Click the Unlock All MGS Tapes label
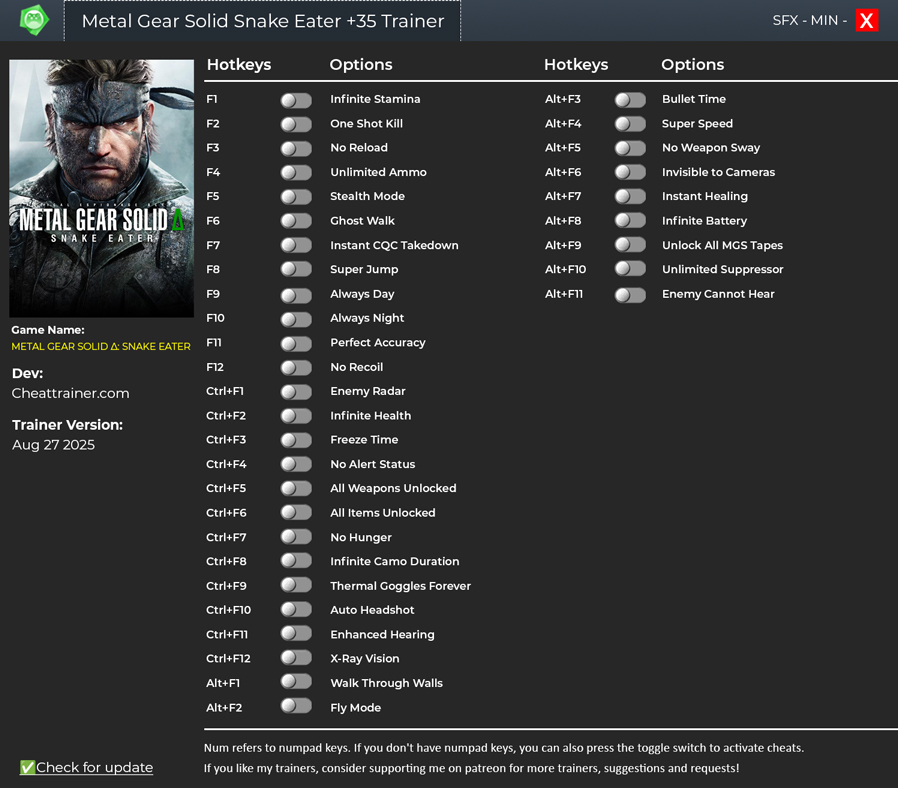898x788 pixels. [722, 245]
